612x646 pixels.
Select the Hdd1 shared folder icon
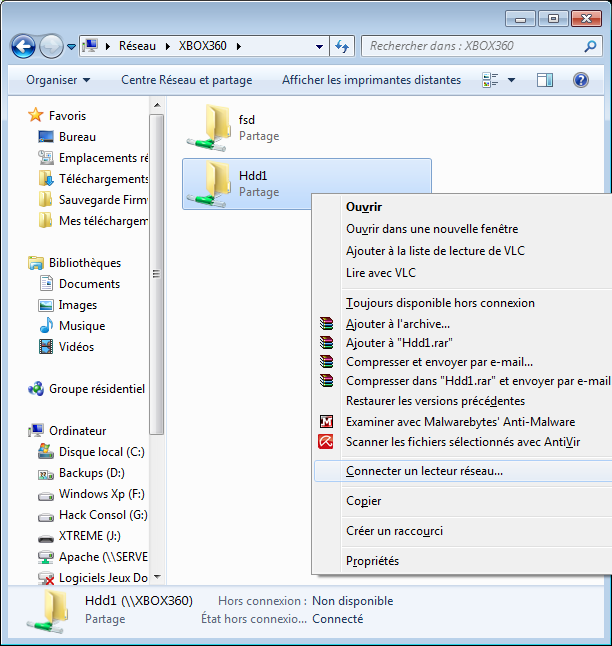point(208,184)
